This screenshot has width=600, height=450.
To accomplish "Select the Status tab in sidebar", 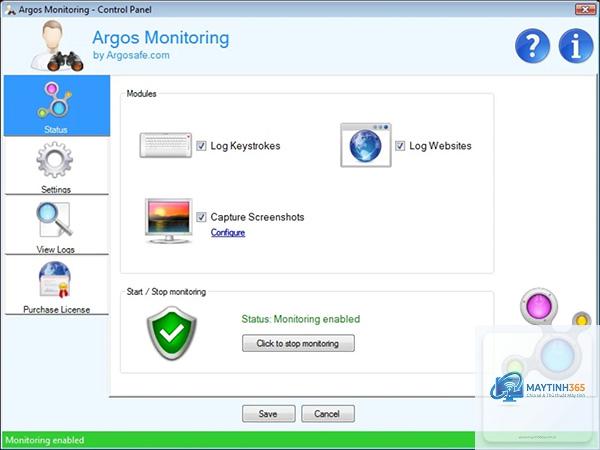I will pos(57,106).
